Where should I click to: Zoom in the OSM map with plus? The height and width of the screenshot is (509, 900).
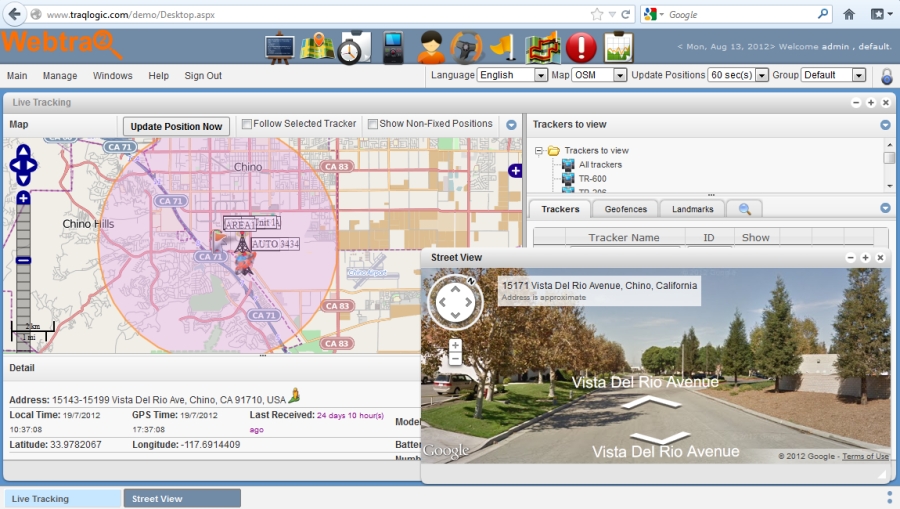[x=23, y=199]
